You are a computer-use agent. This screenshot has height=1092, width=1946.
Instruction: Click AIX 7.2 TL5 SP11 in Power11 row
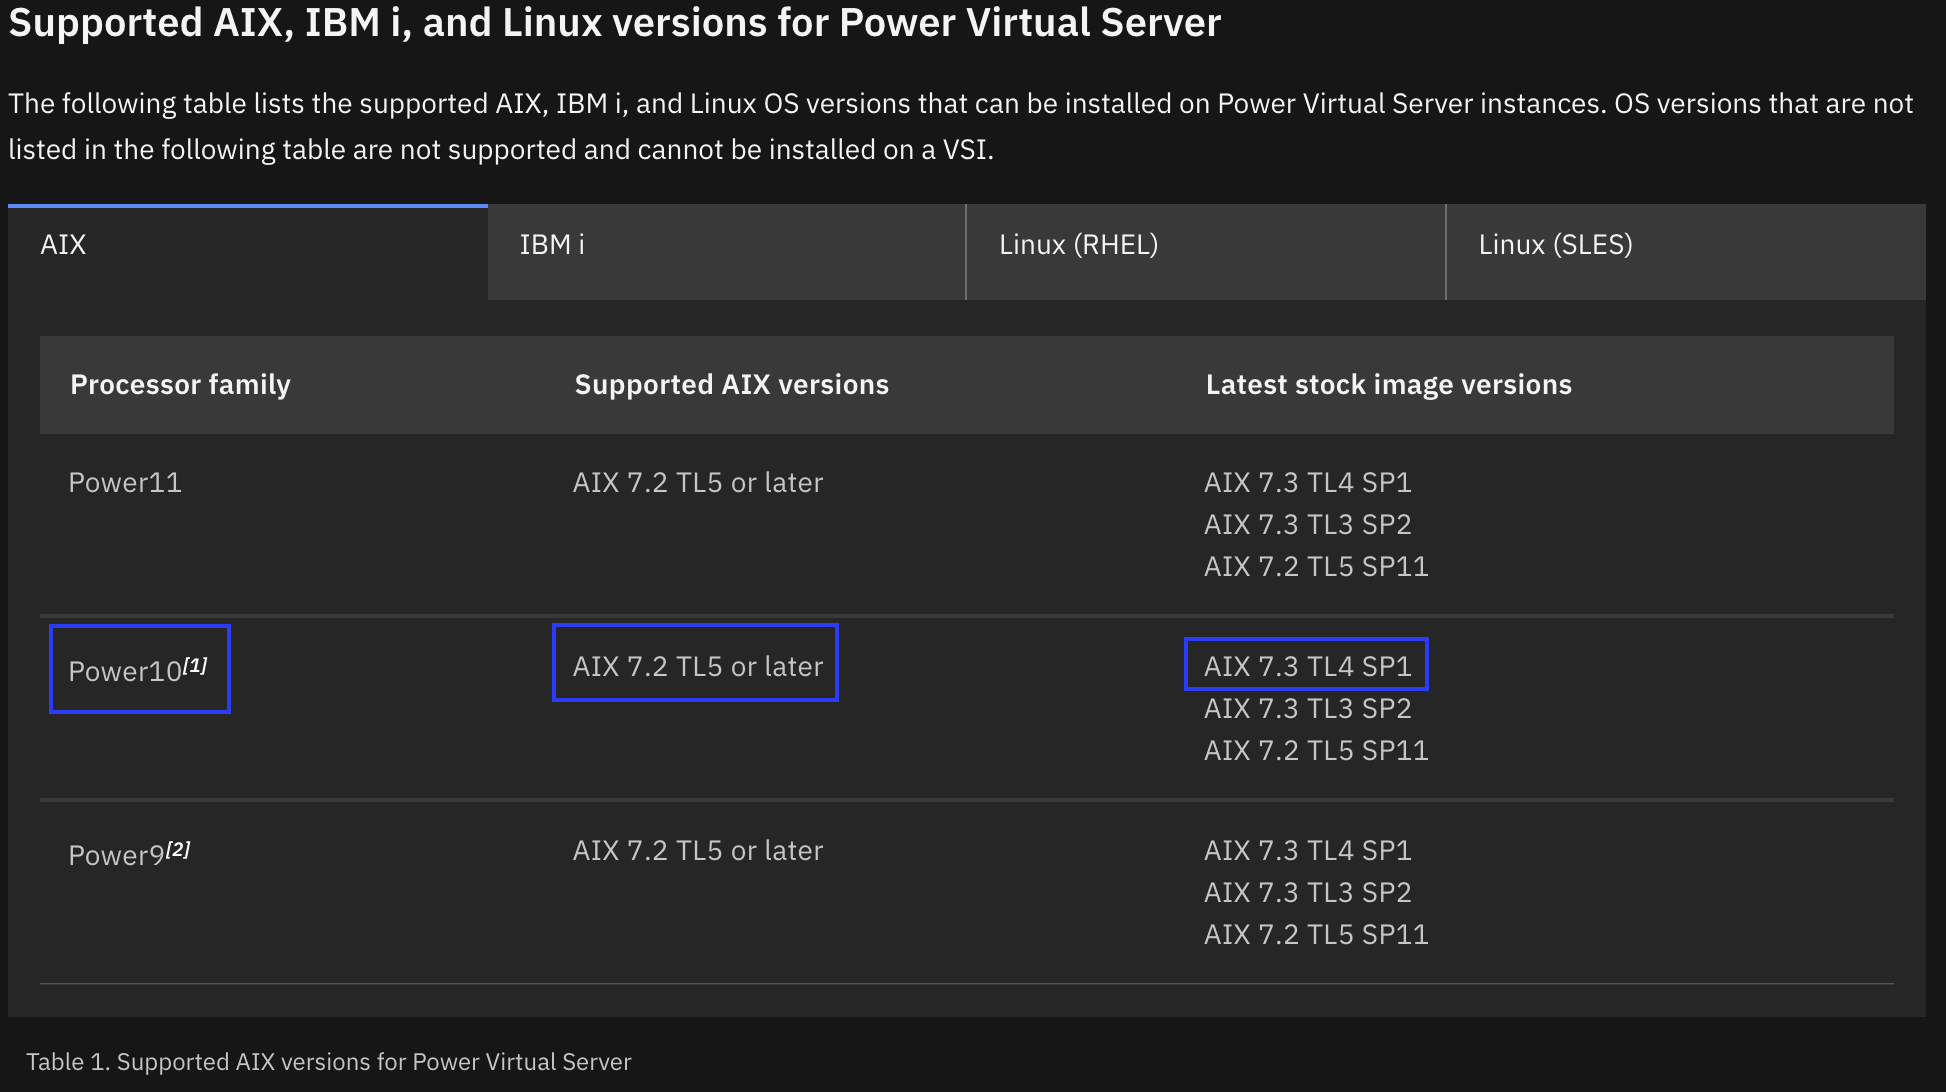[x=1316, y=567]
